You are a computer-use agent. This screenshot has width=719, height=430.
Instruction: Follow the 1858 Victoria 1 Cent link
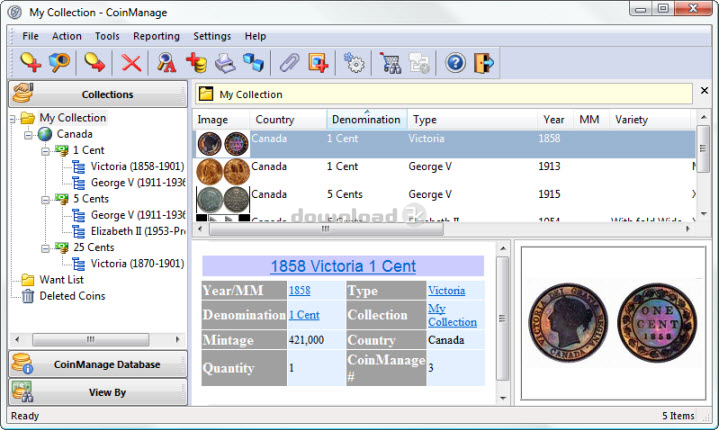tap(343, 266)
